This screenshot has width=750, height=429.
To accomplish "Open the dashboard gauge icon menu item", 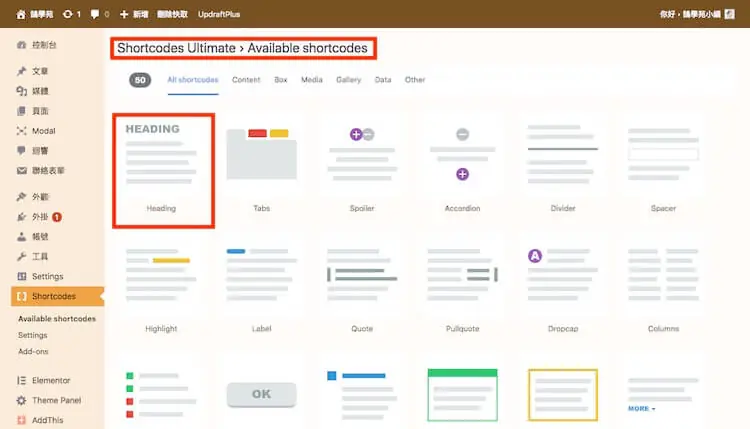I will pyautogui.click(x=37, y=45).
